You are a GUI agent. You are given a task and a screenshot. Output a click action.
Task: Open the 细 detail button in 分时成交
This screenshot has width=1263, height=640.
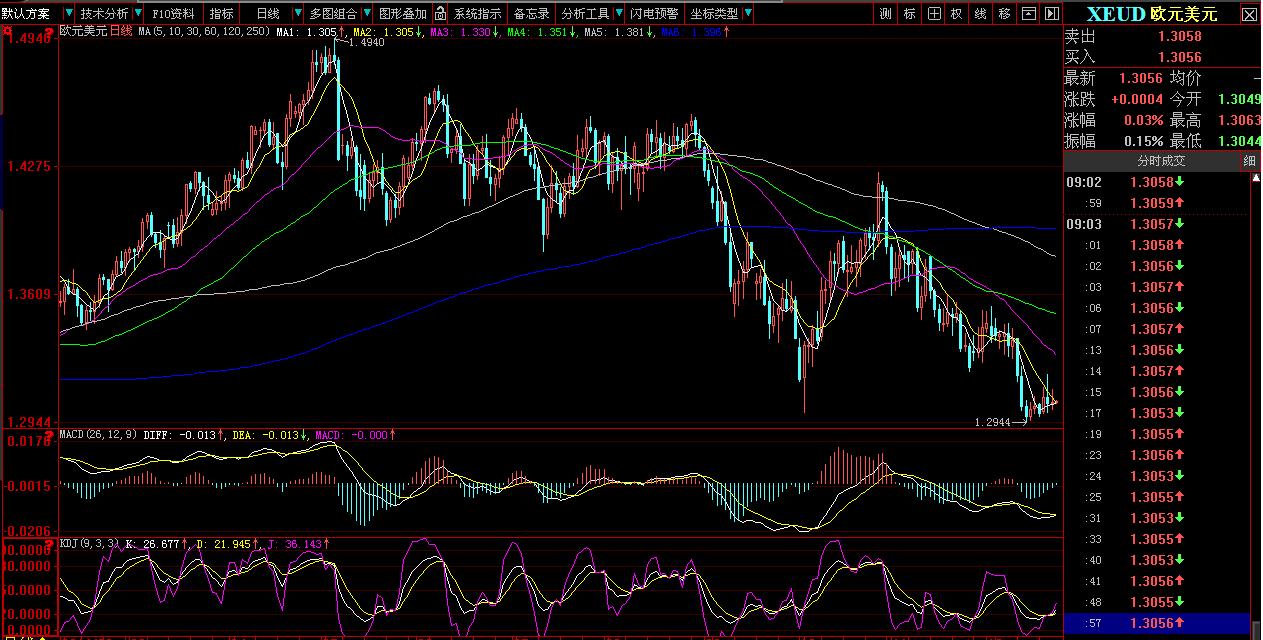tap(1250, 161)
